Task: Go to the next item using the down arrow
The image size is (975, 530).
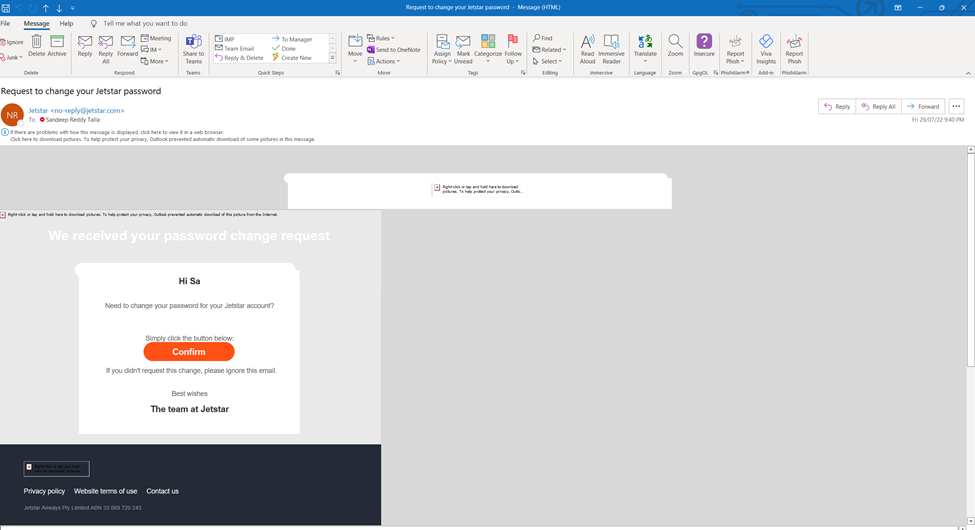Action: 59,8
